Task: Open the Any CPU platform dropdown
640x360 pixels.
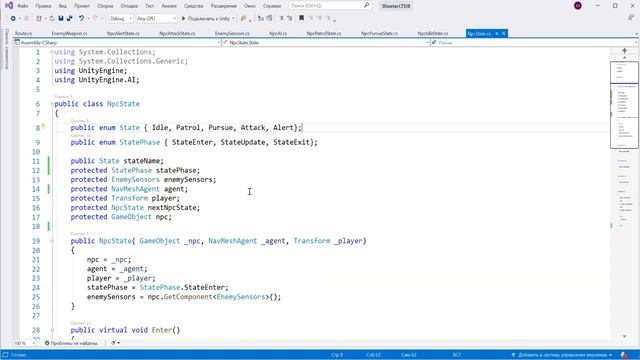Action: tap(156, 18)
